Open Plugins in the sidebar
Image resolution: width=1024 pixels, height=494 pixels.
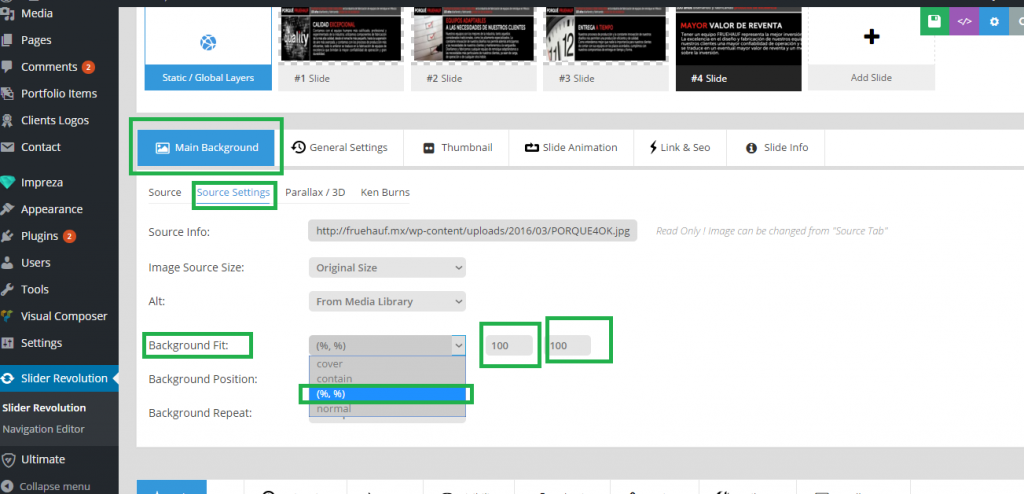click(x=39, y=236)
